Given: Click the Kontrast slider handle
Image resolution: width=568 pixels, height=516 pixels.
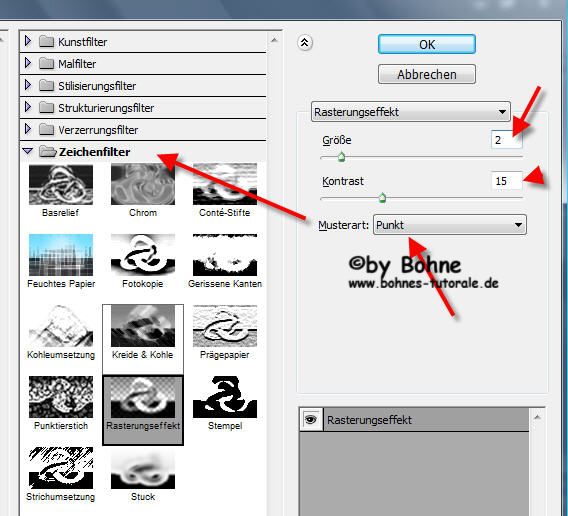Looking at the screenshot, I should [382, 198].
